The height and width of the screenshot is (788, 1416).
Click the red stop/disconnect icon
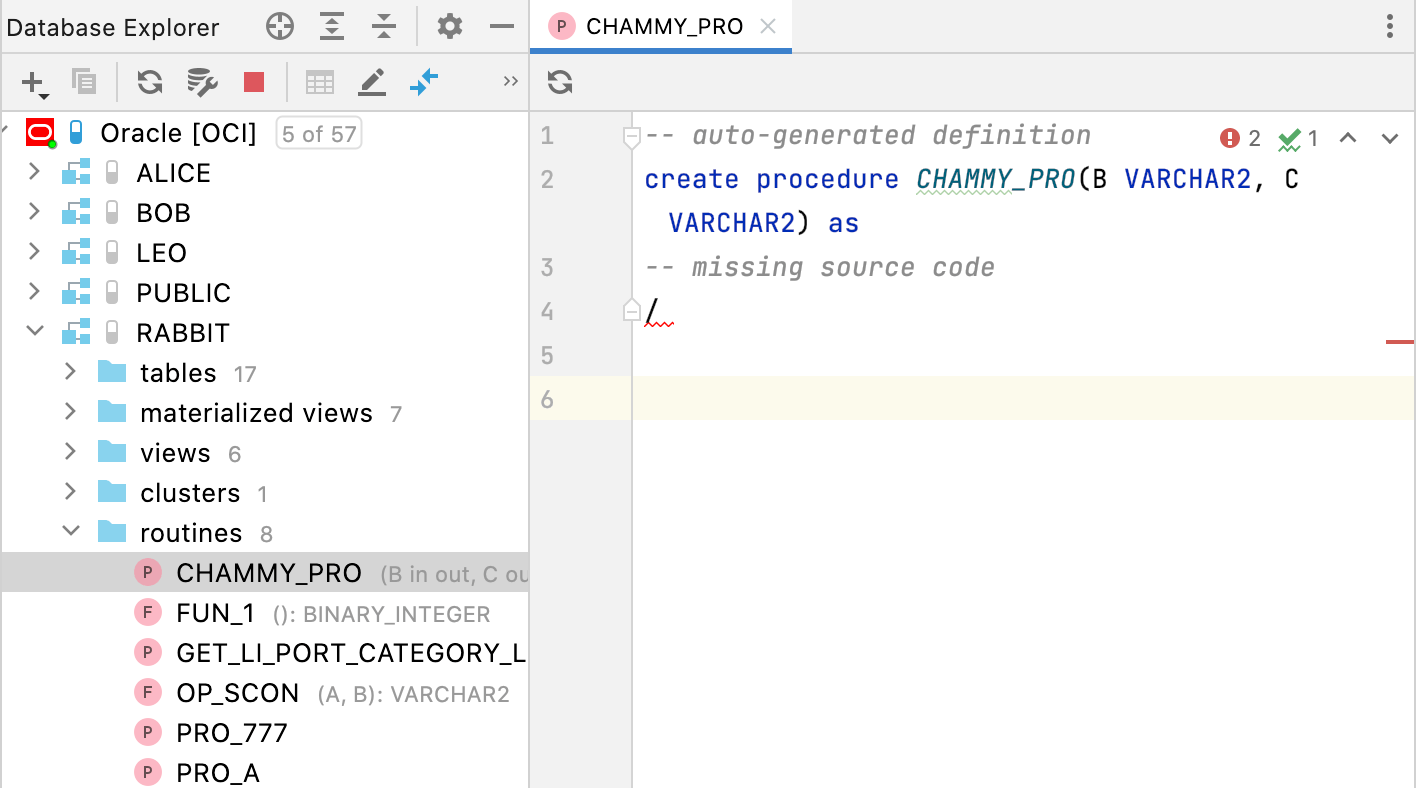point(254,82)
